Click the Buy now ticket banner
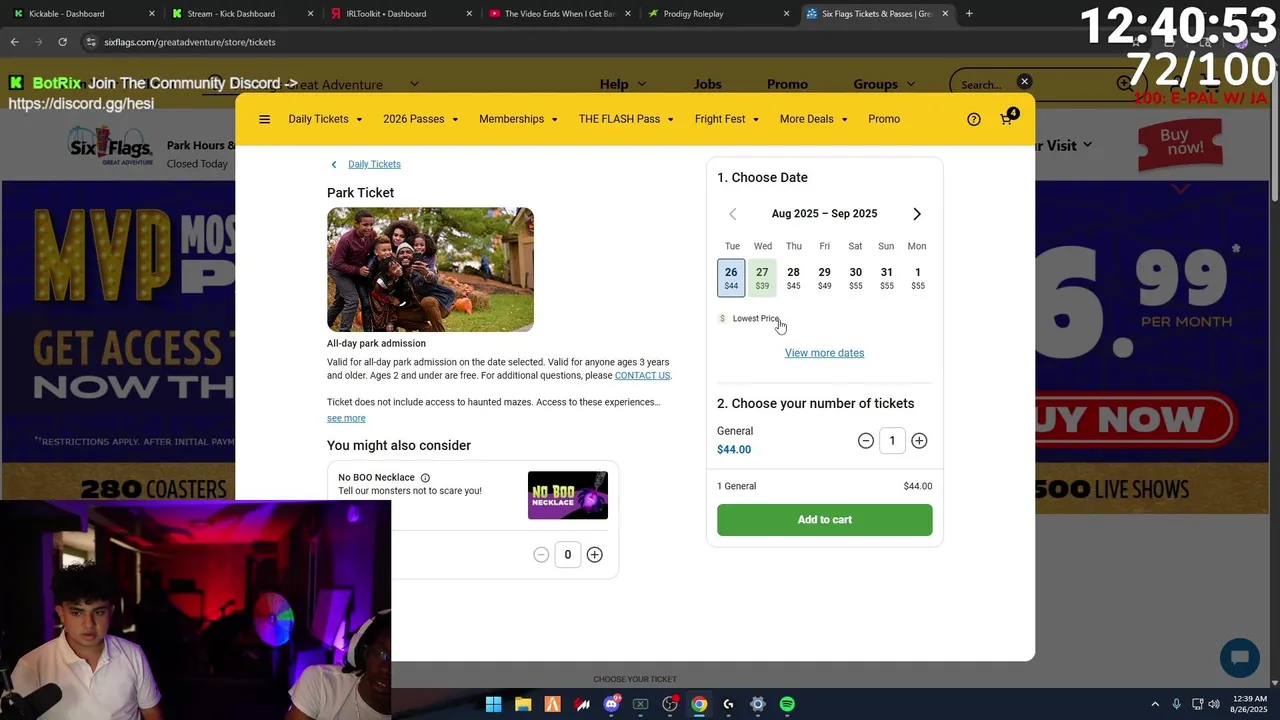 click(x=1180, y=145)
